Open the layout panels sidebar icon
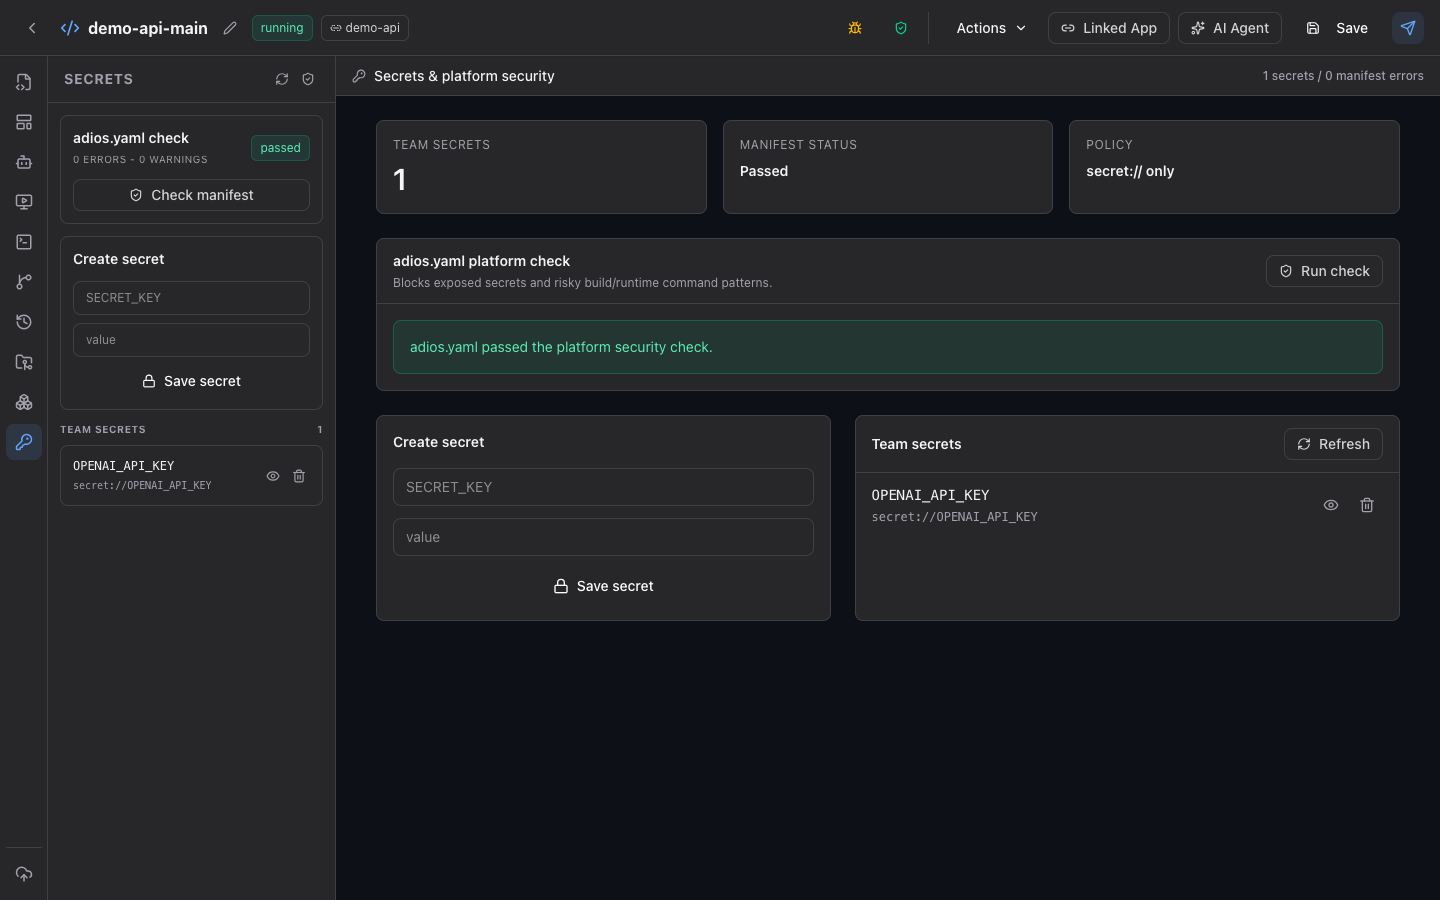This screenshot has width=1440, height=900. pos(24,122)
